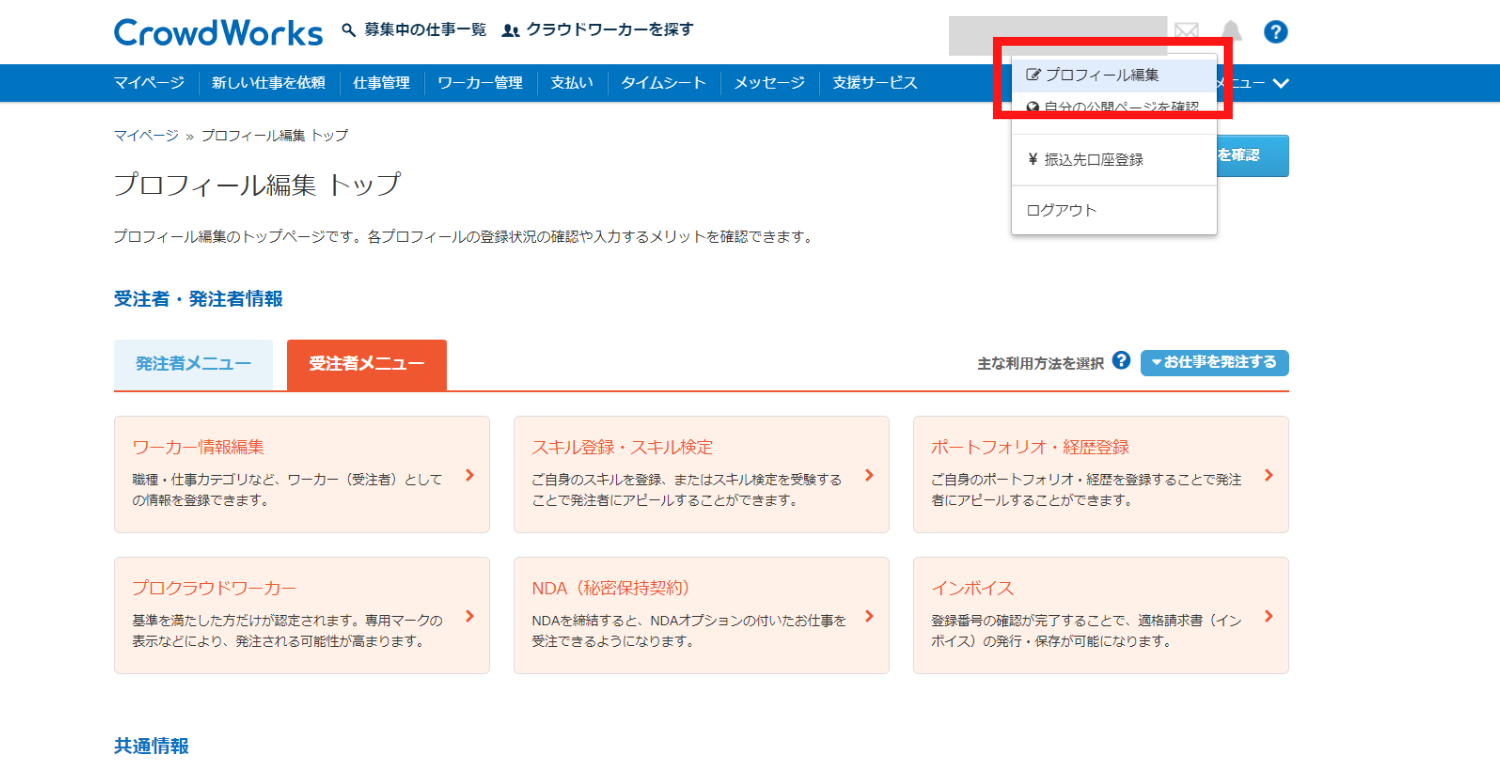Click help icon beside 主な利用方法を選択
Viewport: 1500px width, 780px height.
point(1121,361)
